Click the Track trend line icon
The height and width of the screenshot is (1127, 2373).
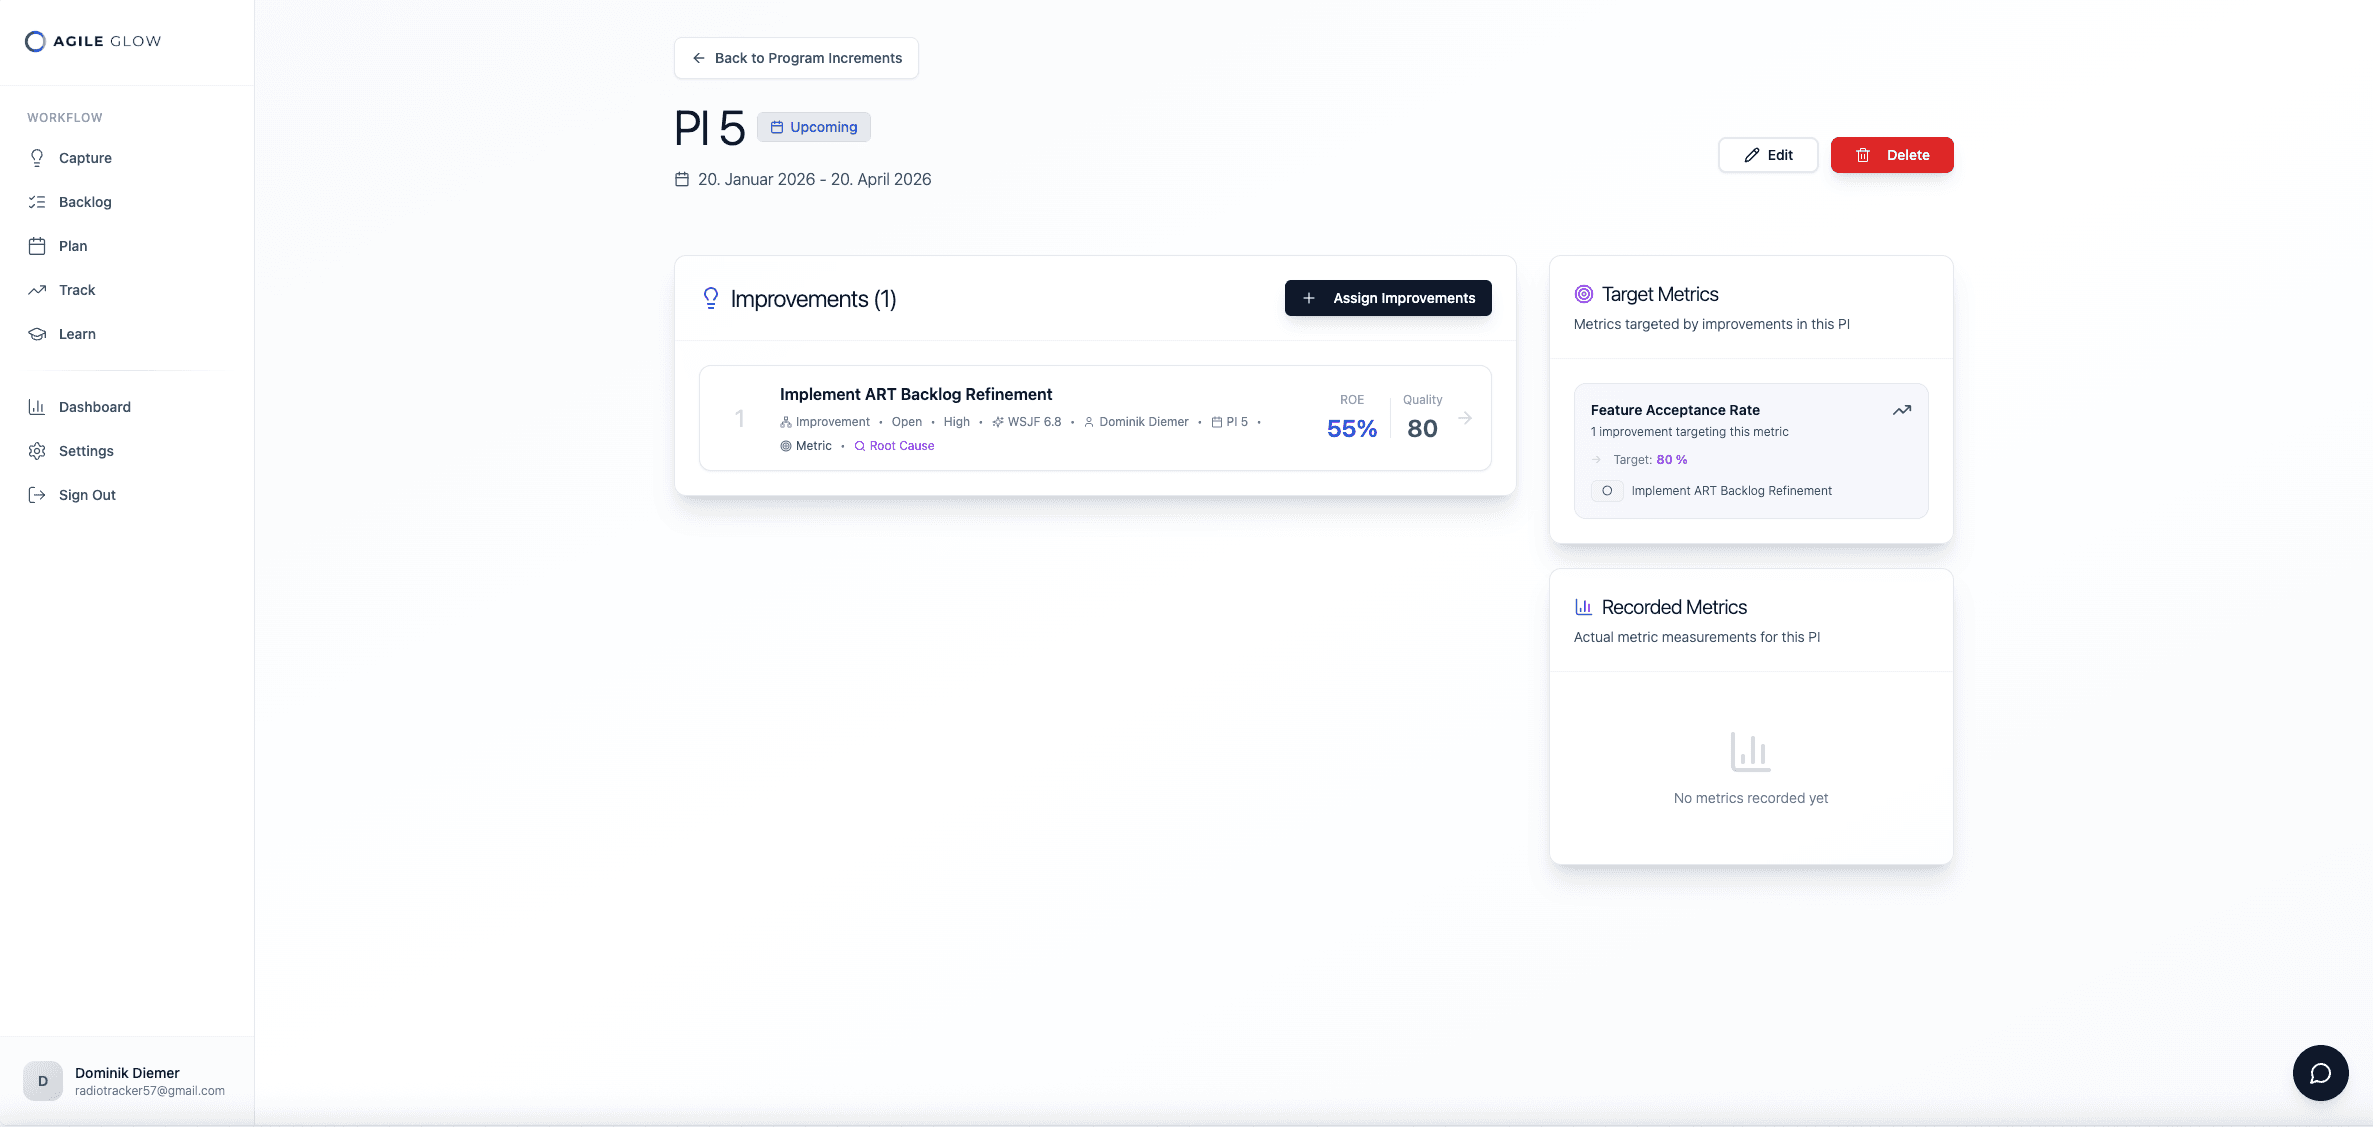point(37,290)
